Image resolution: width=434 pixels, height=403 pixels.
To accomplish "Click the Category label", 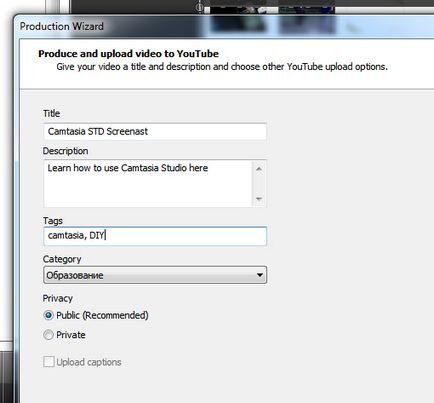I will coord(62,259).
